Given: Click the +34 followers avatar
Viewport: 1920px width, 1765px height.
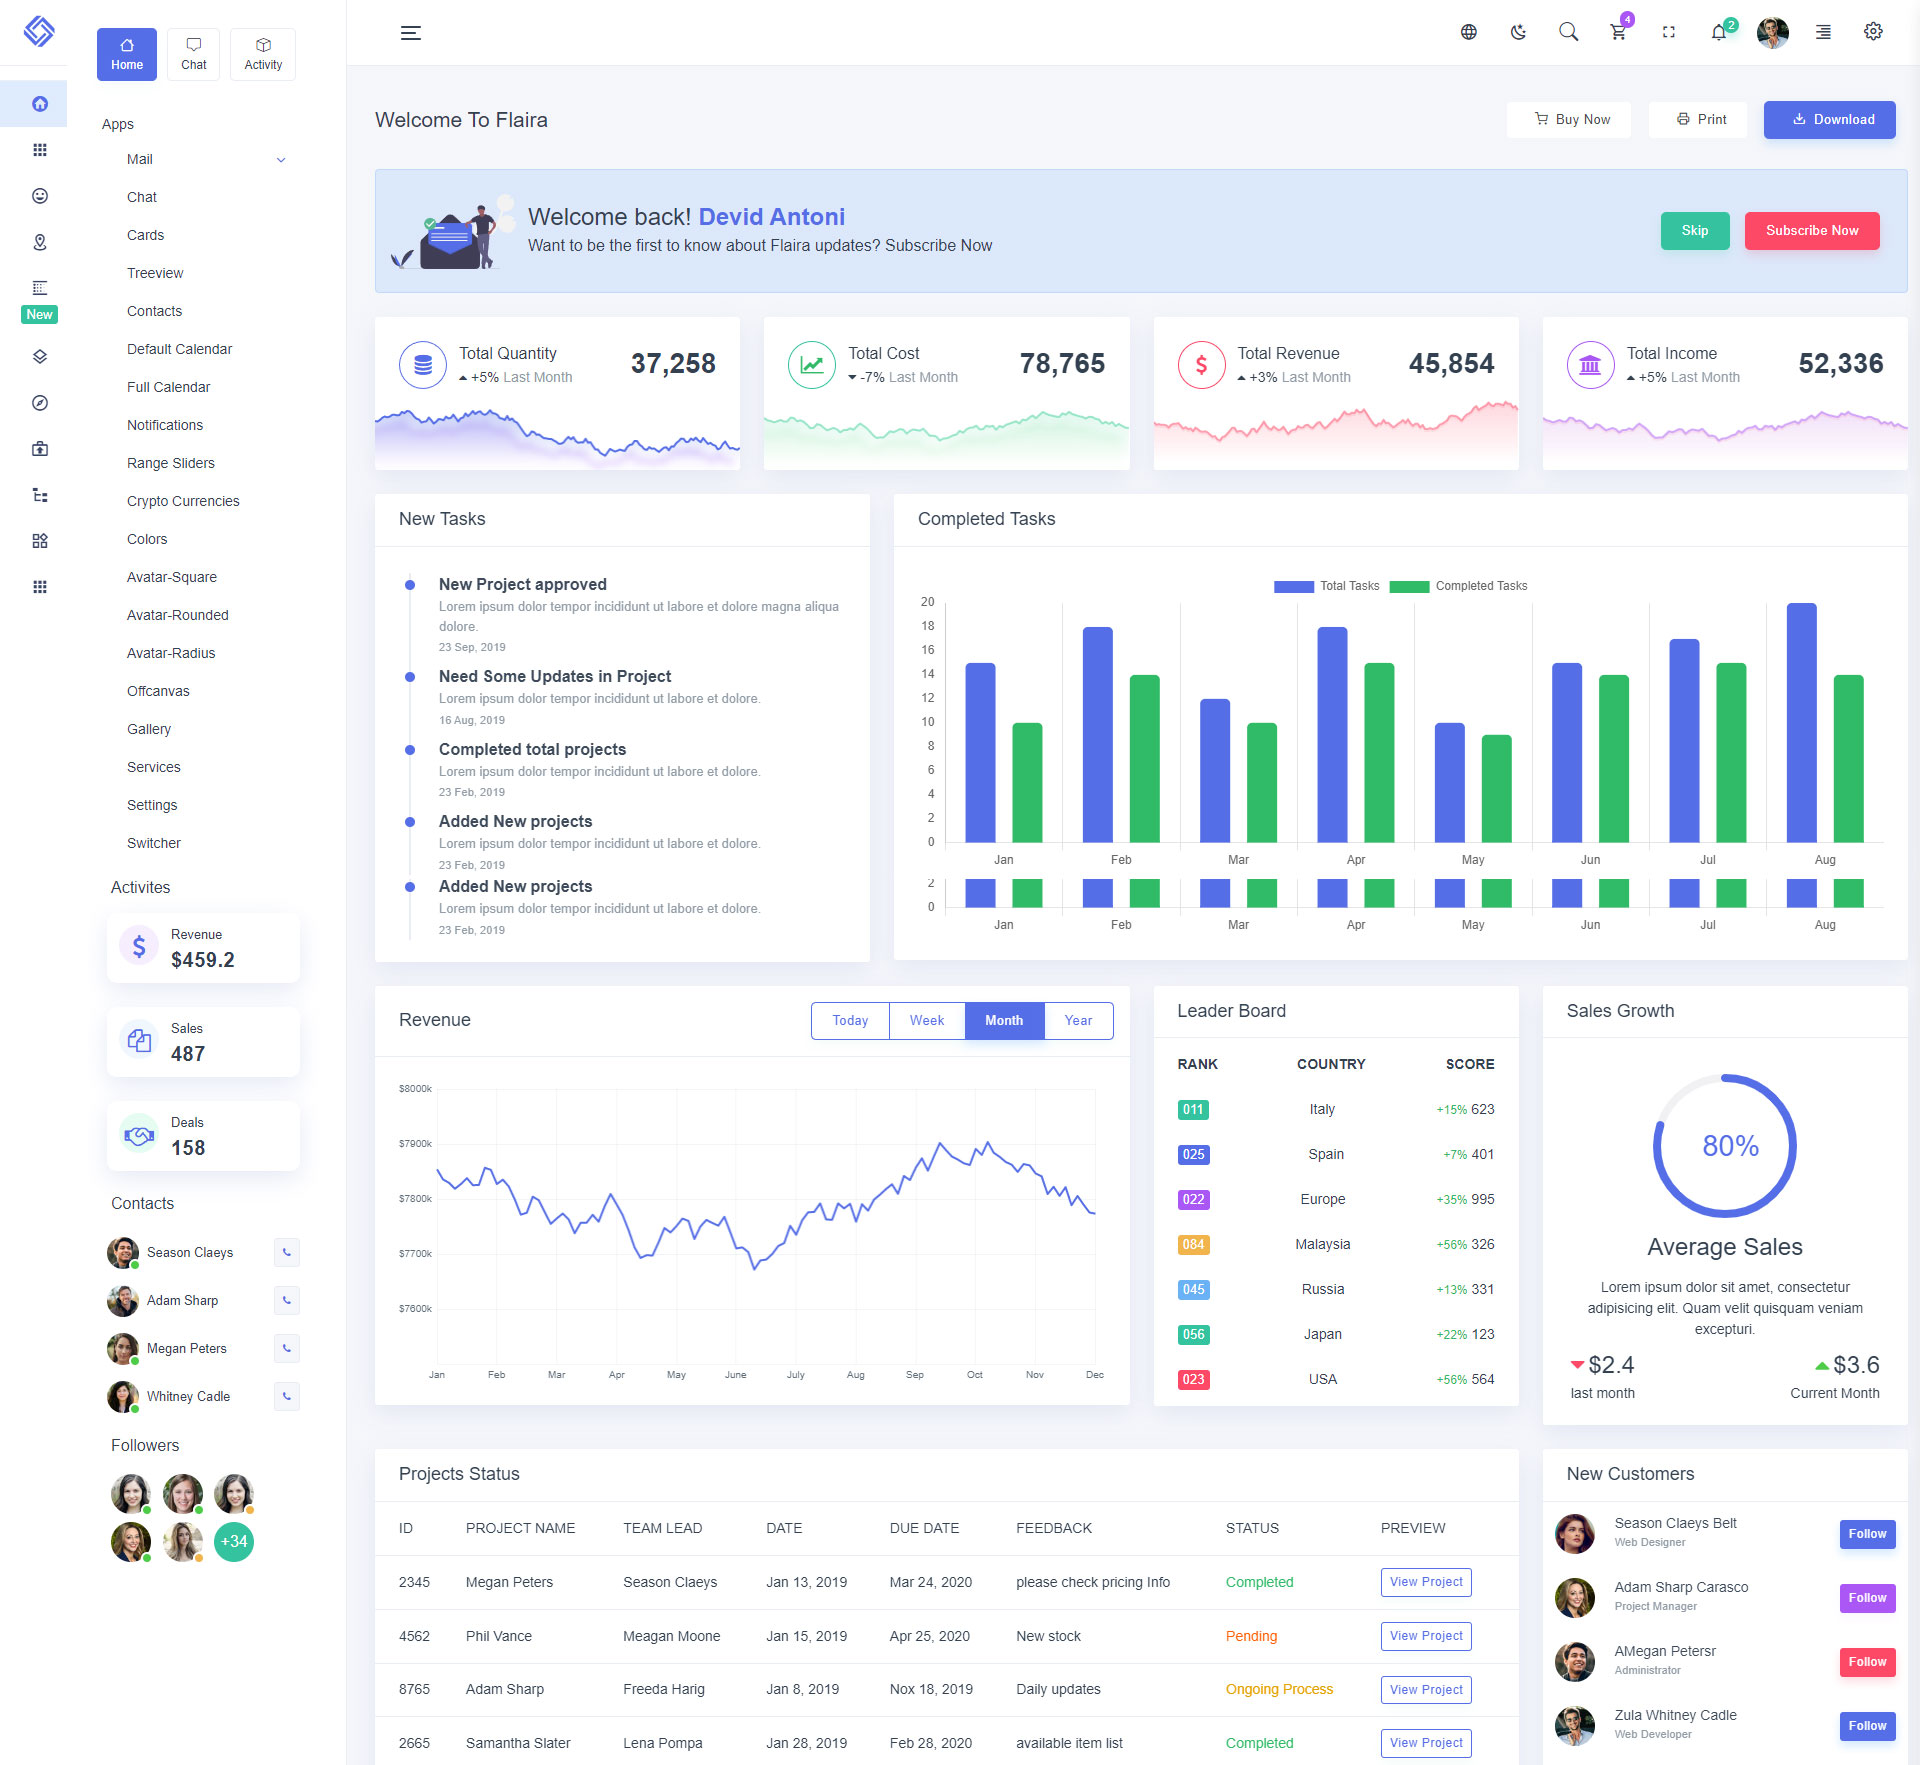Looking at the screenshot, I should pos(234,1541).
